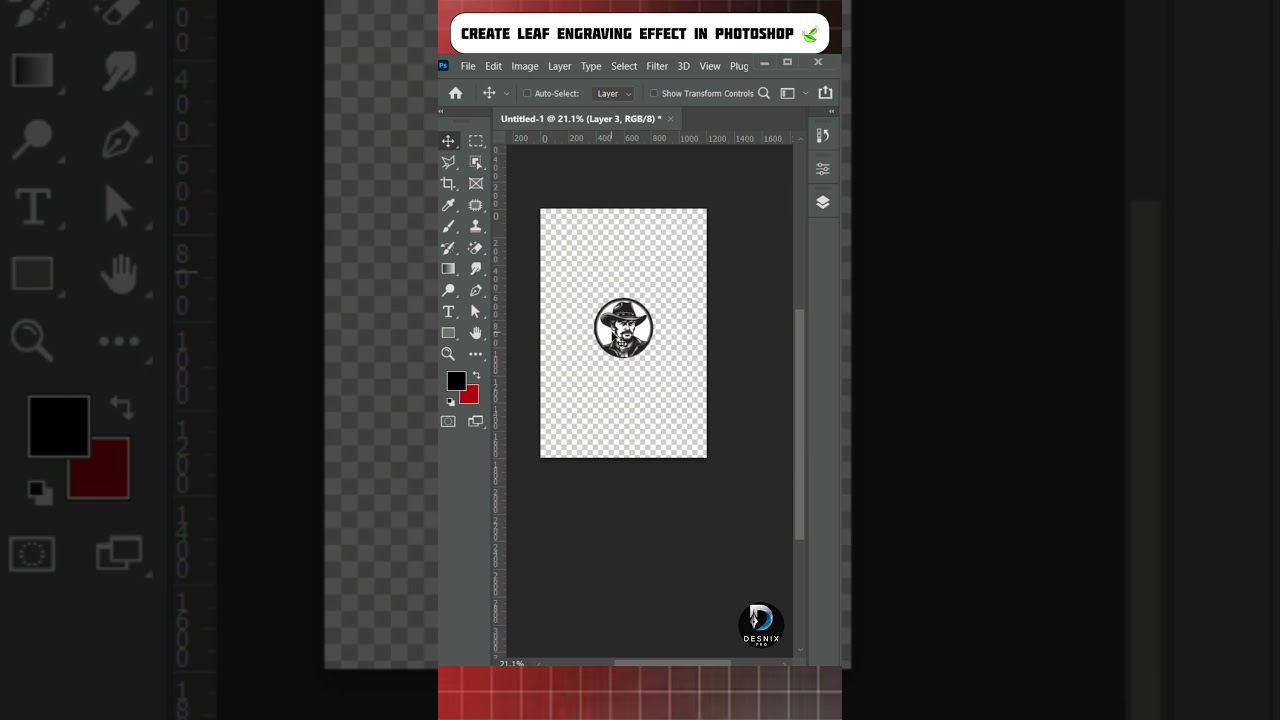Change the screen mode button

pos(476,422)
